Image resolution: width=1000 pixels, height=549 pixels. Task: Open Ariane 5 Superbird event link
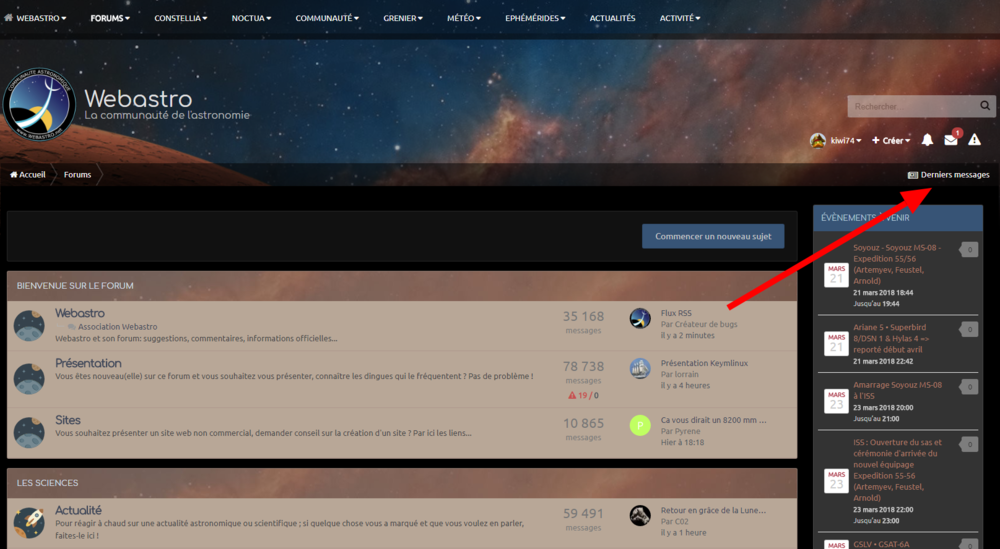pos(892,338)
